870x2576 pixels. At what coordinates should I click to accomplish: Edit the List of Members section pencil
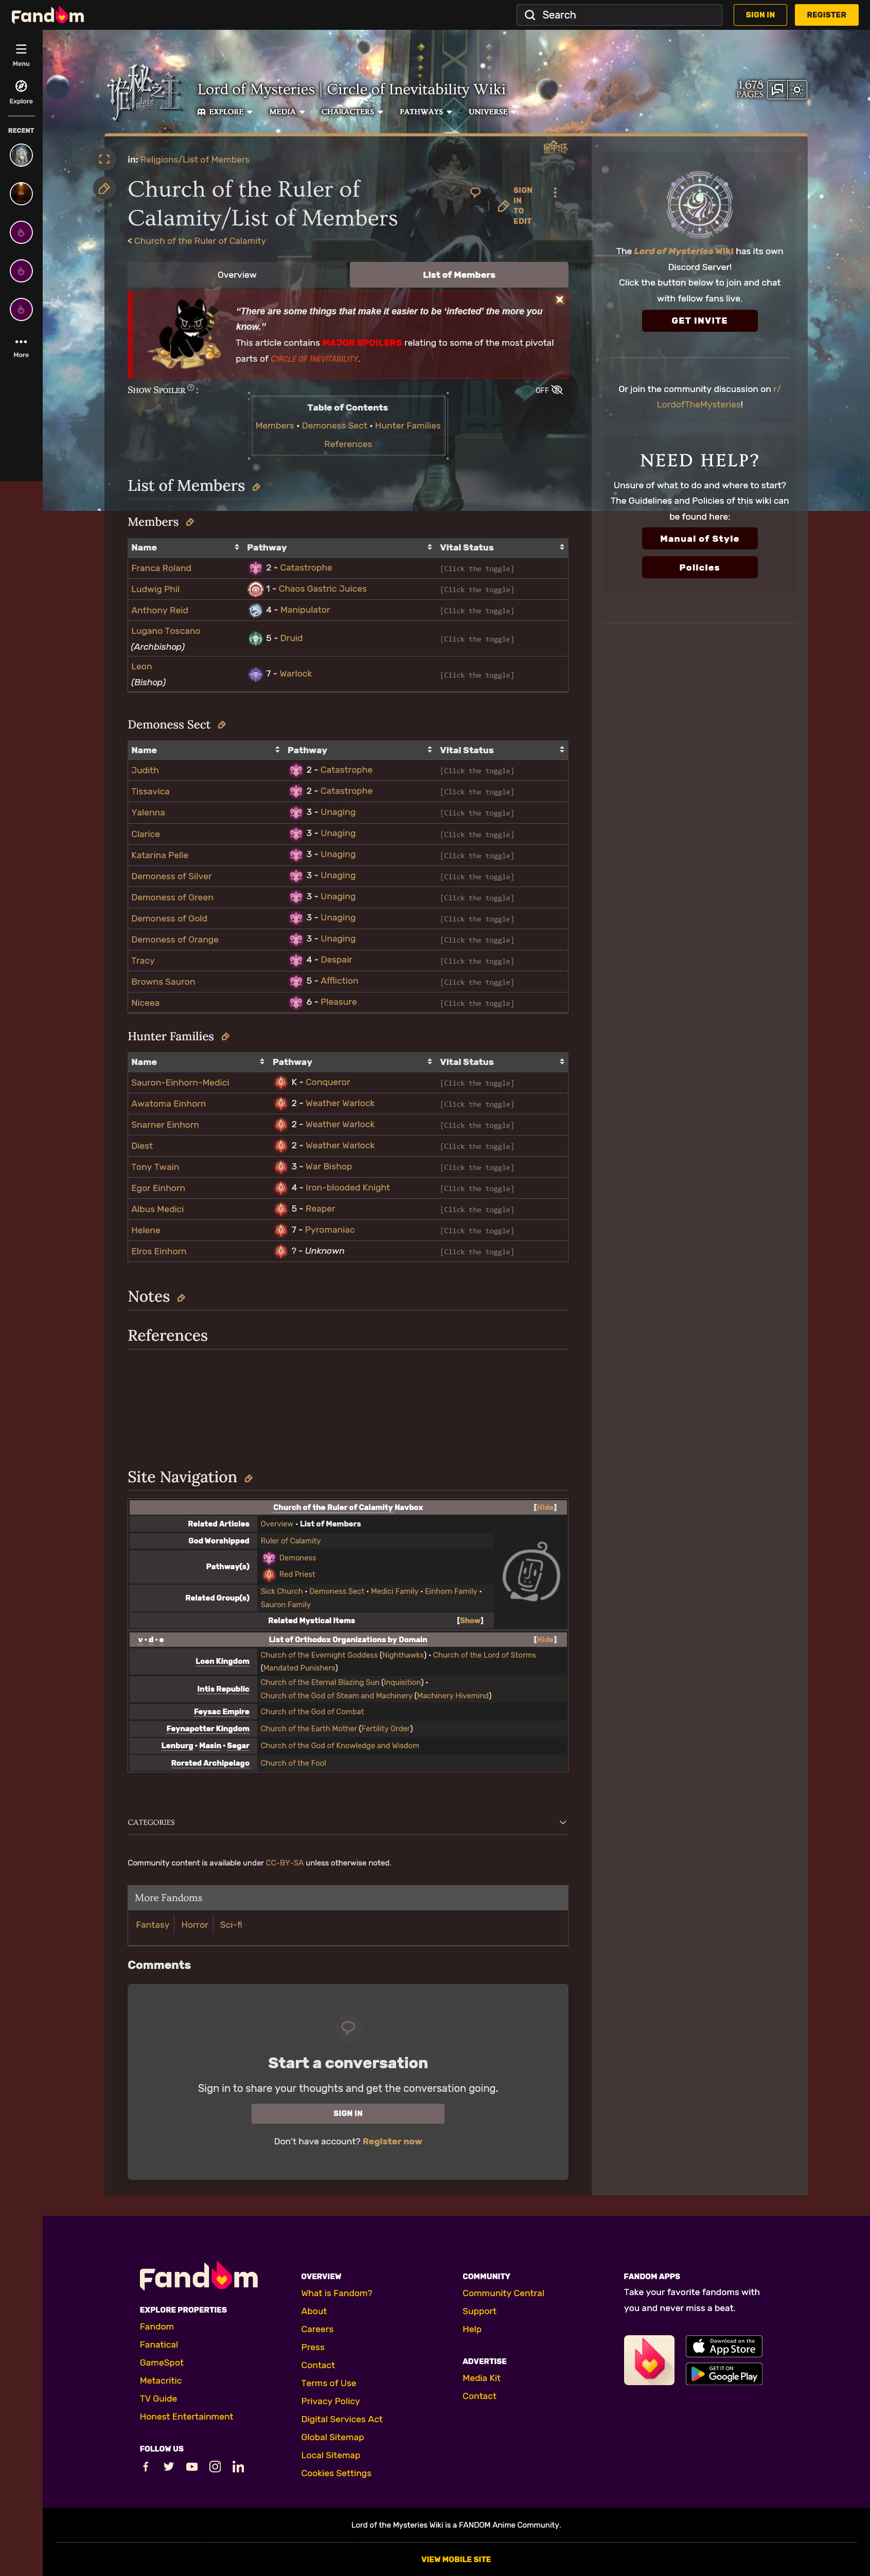tap(256, 487)
